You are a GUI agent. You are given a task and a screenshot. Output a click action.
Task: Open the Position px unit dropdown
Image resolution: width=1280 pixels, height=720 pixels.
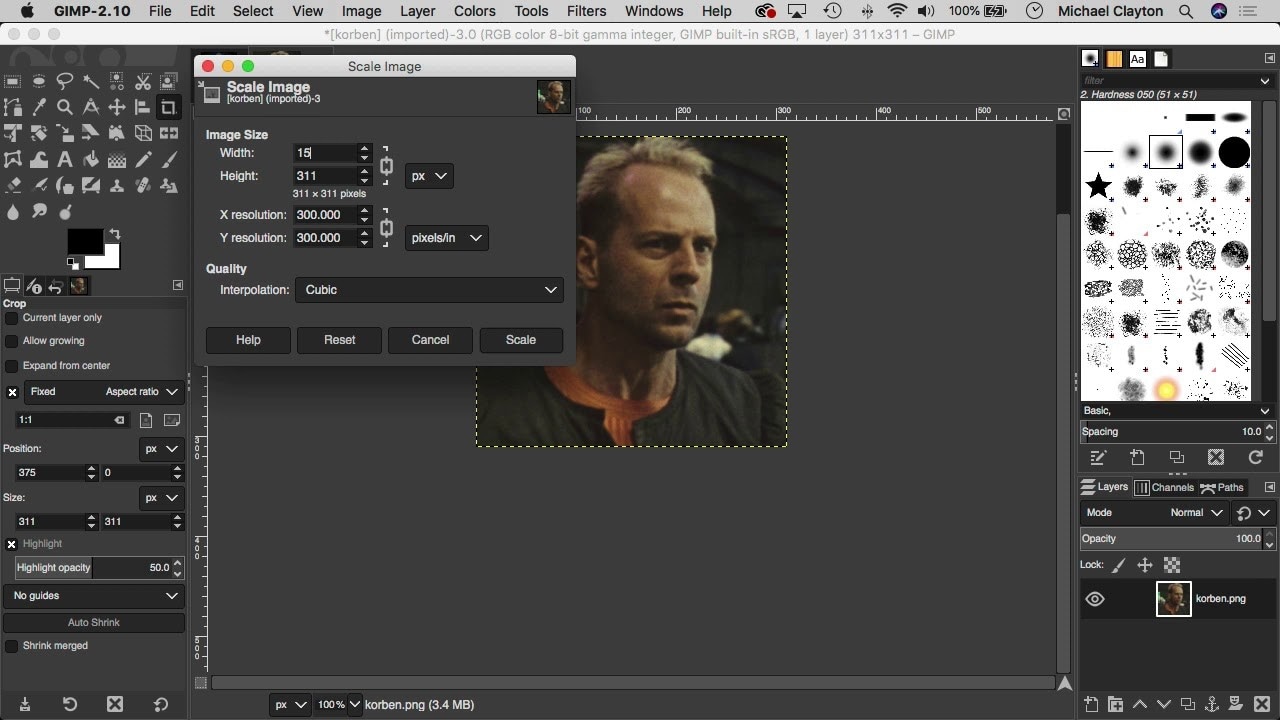point(161,449)
